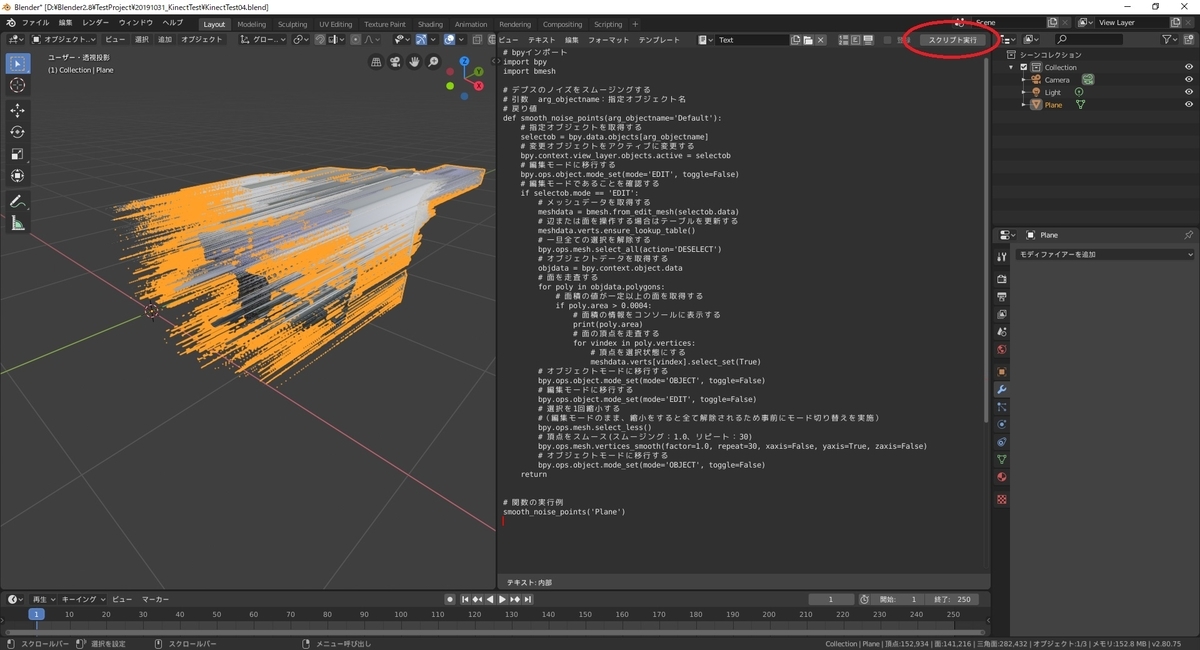Open the viewport overlays dropdown arrow

click(x=461, y=40)
